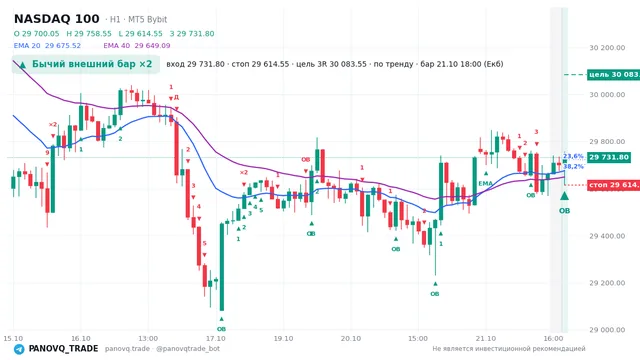This screenshot has width=640, height=360.
Task: Click the 15.10 date label on the time axis
Action: [x=13, y=338]
